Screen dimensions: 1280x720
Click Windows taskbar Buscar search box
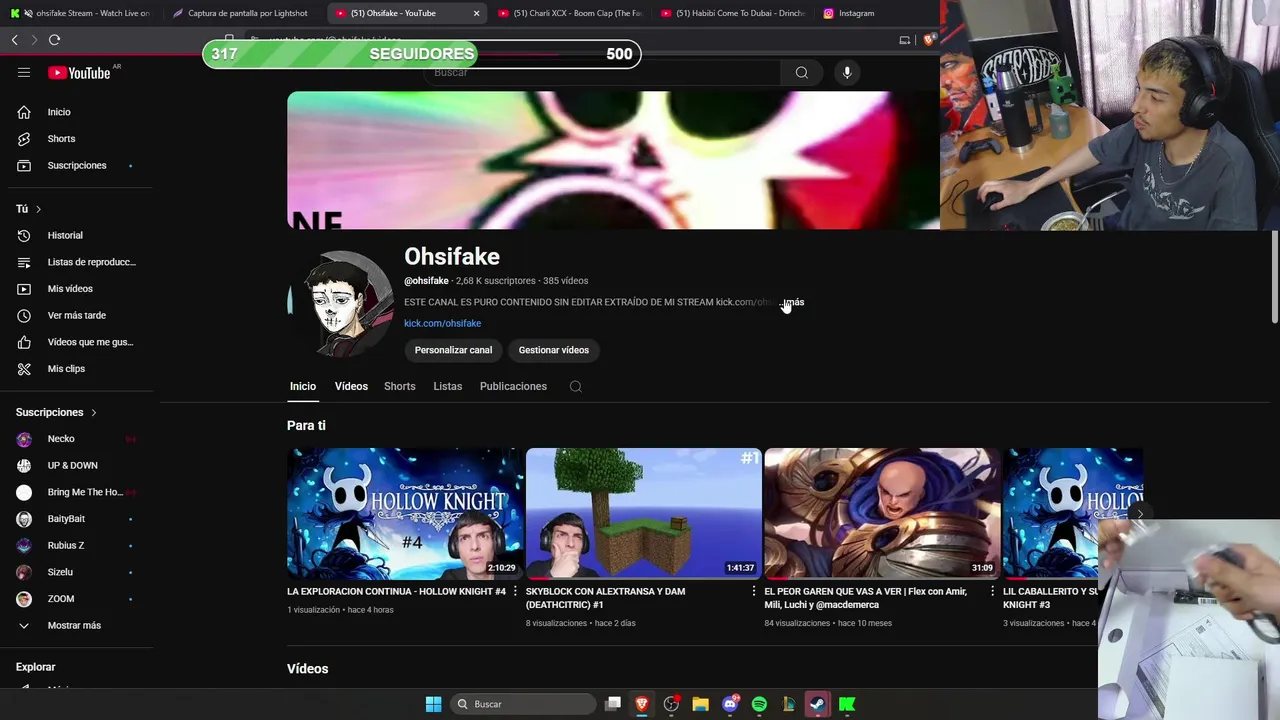click(524, 704)
